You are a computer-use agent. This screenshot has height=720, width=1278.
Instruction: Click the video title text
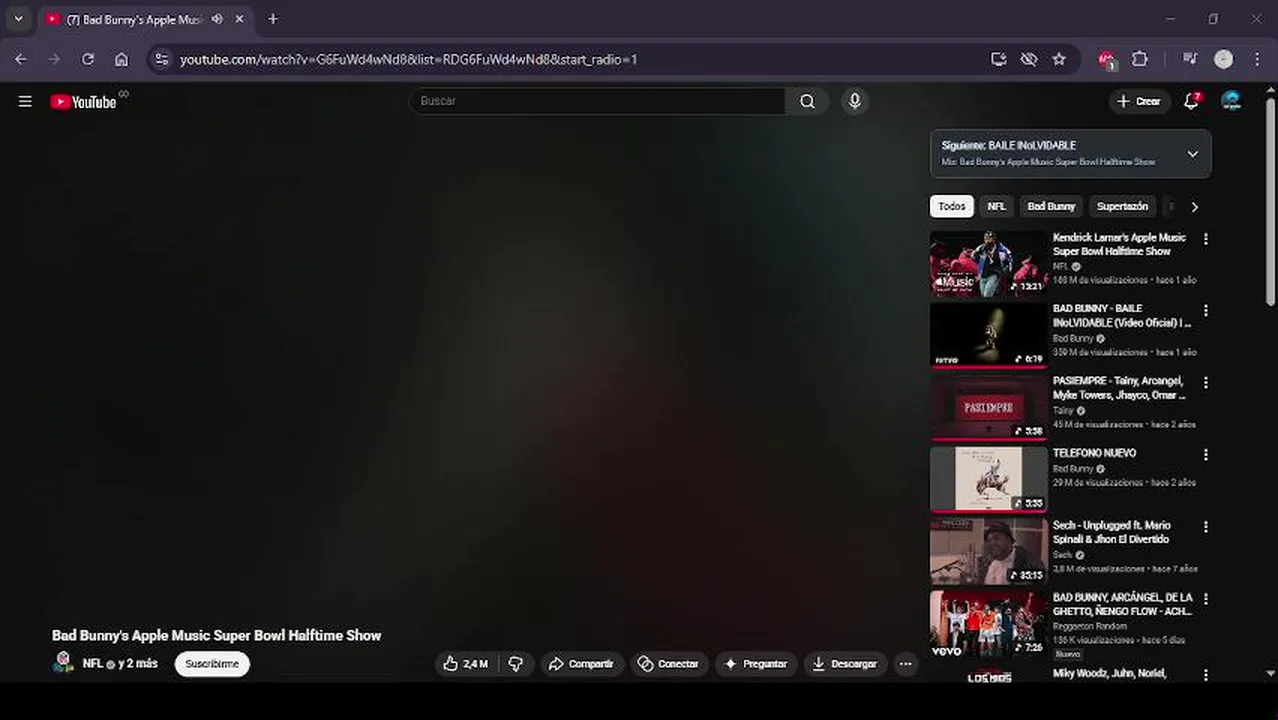point(217,636)
